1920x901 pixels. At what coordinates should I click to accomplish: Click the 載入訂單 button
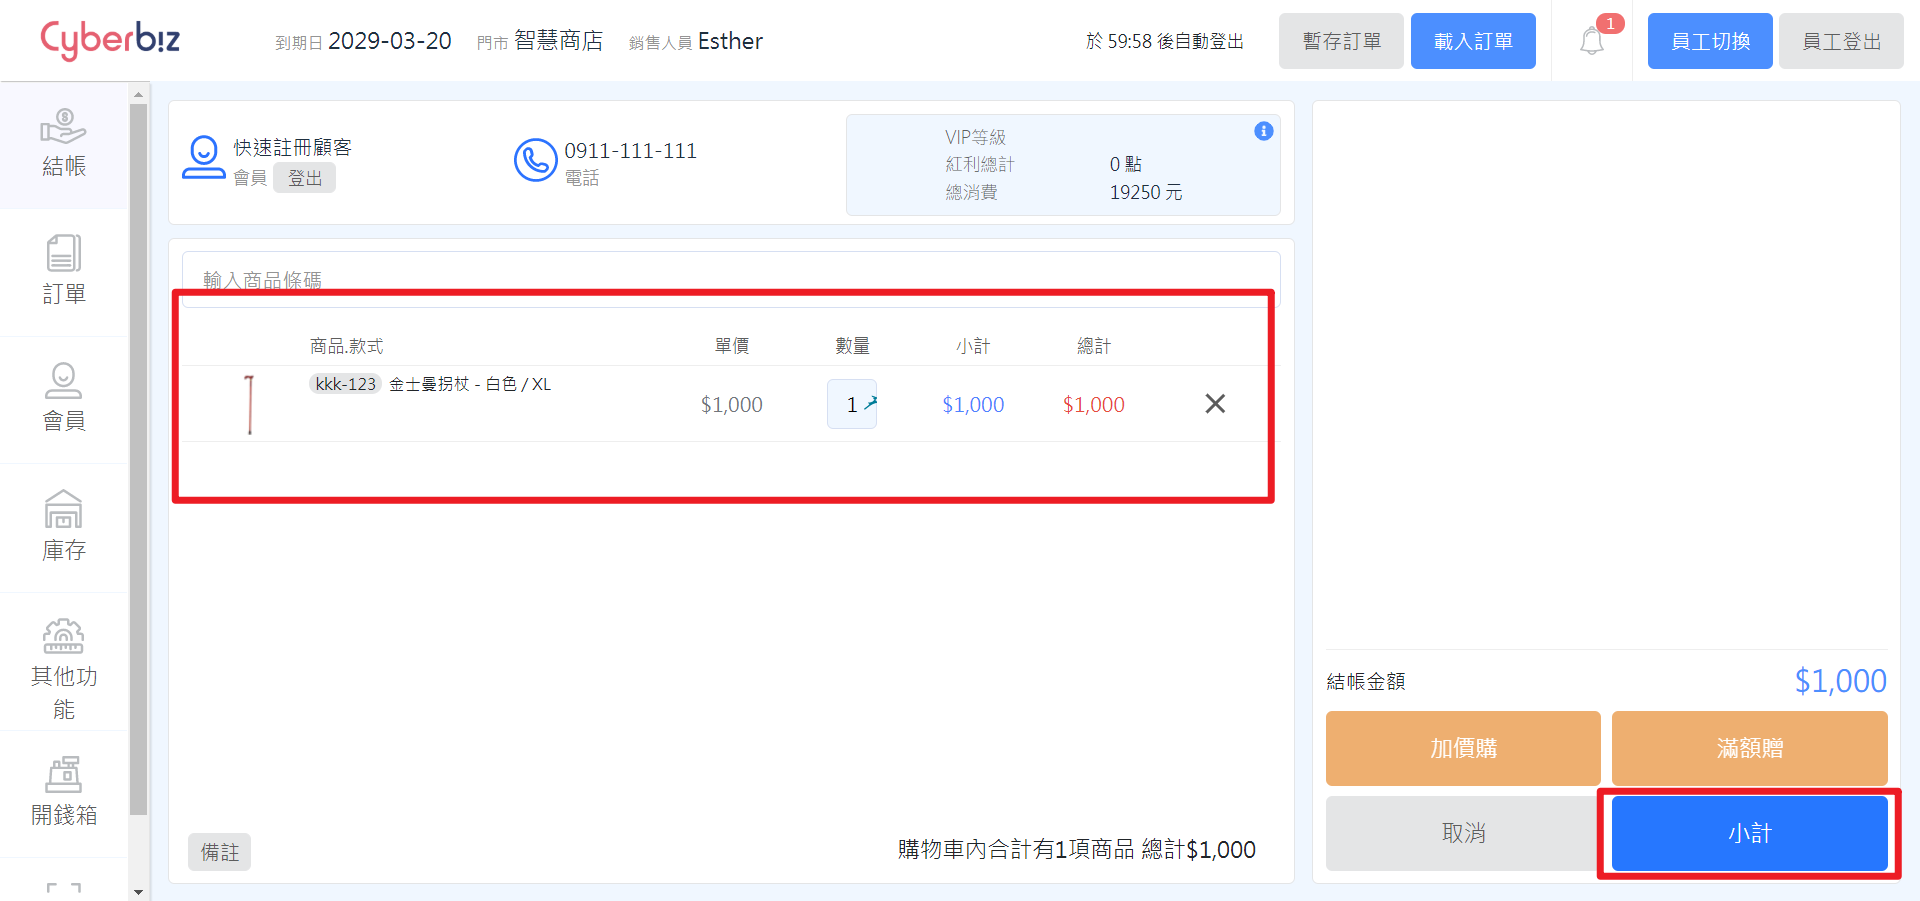1473,41
